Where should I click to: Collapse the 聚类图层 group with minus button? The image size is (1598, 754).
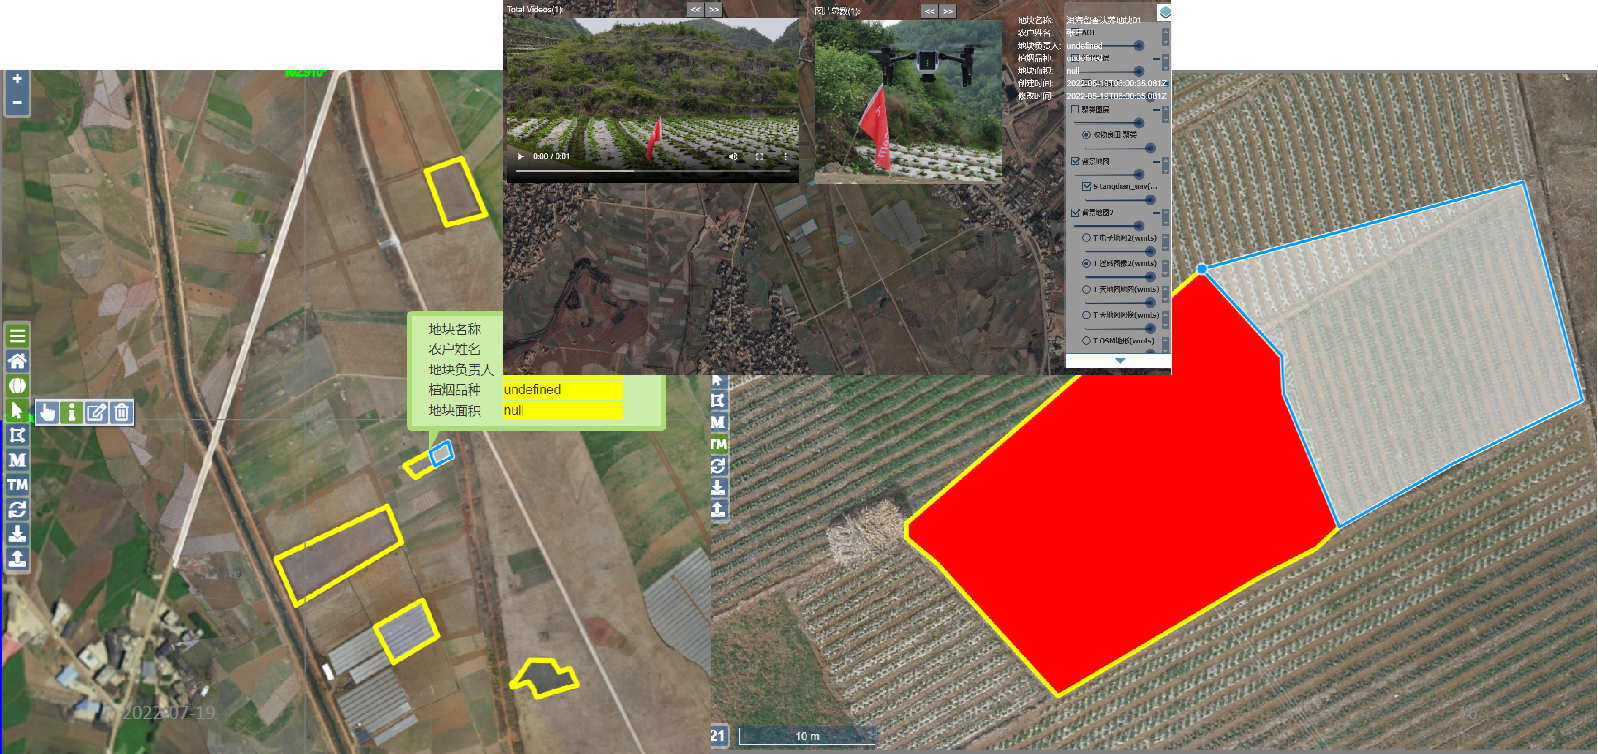point(1156,109)
